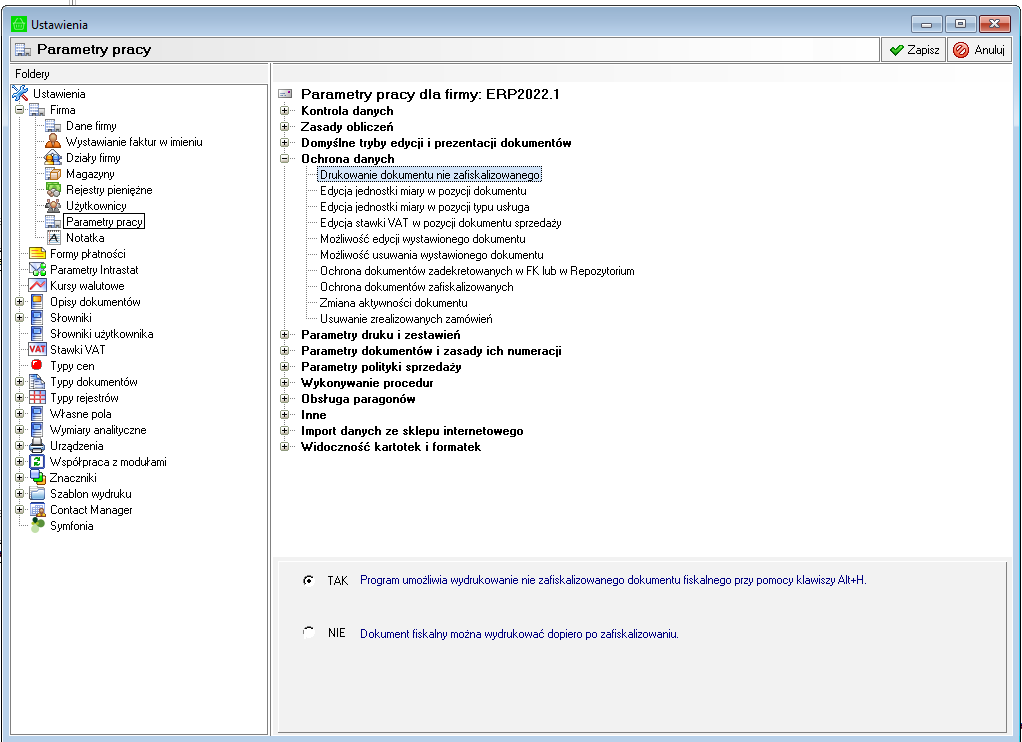Select Ochrona dokumentów zafiskalizowanych item
This screenshot has height=742, width=1022.
tap(416, 287)
